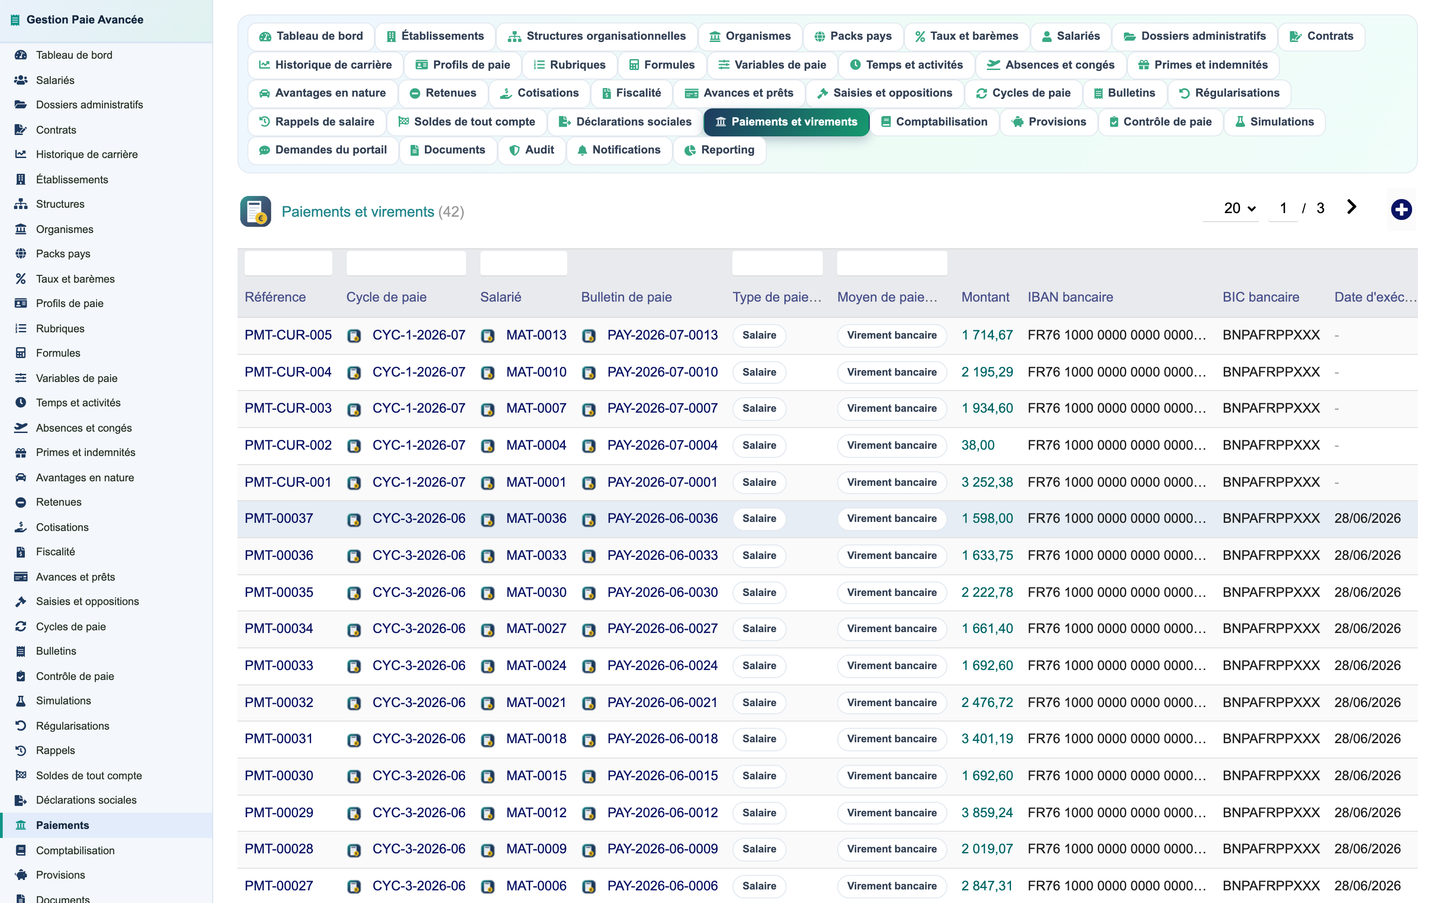
Task: Open Contrôle de paie tab
Action: tap(1160, 122)
